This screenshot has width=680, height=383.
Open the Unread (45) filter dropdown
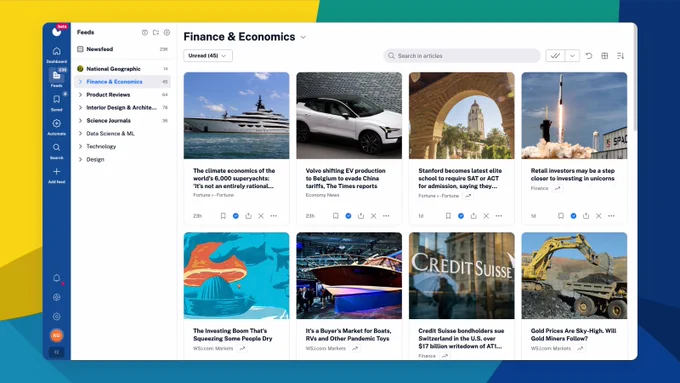(x=208, y=56)
